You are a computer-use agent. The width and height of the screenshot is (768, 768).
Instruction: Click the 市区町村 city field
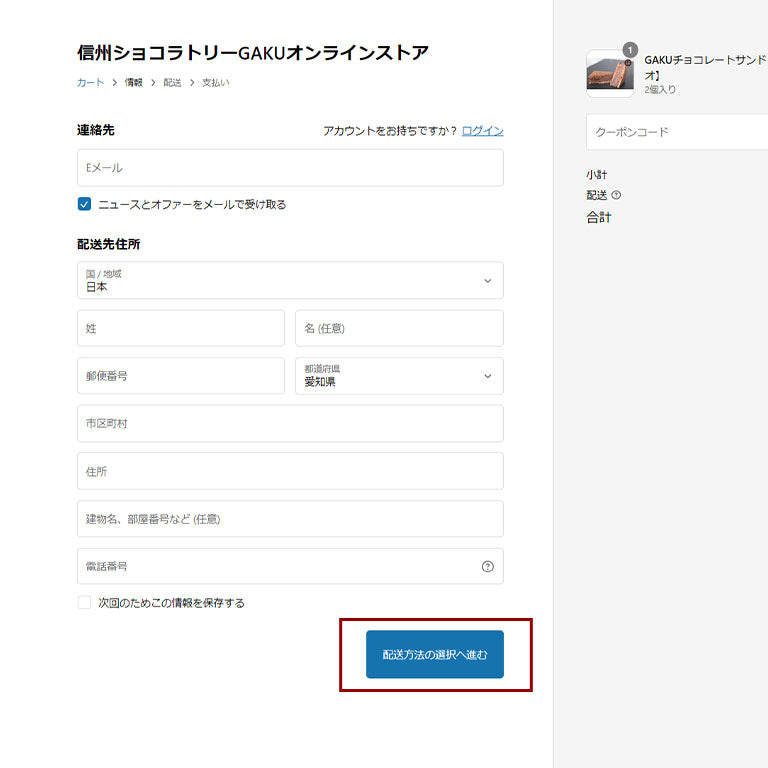pos(290,423)
